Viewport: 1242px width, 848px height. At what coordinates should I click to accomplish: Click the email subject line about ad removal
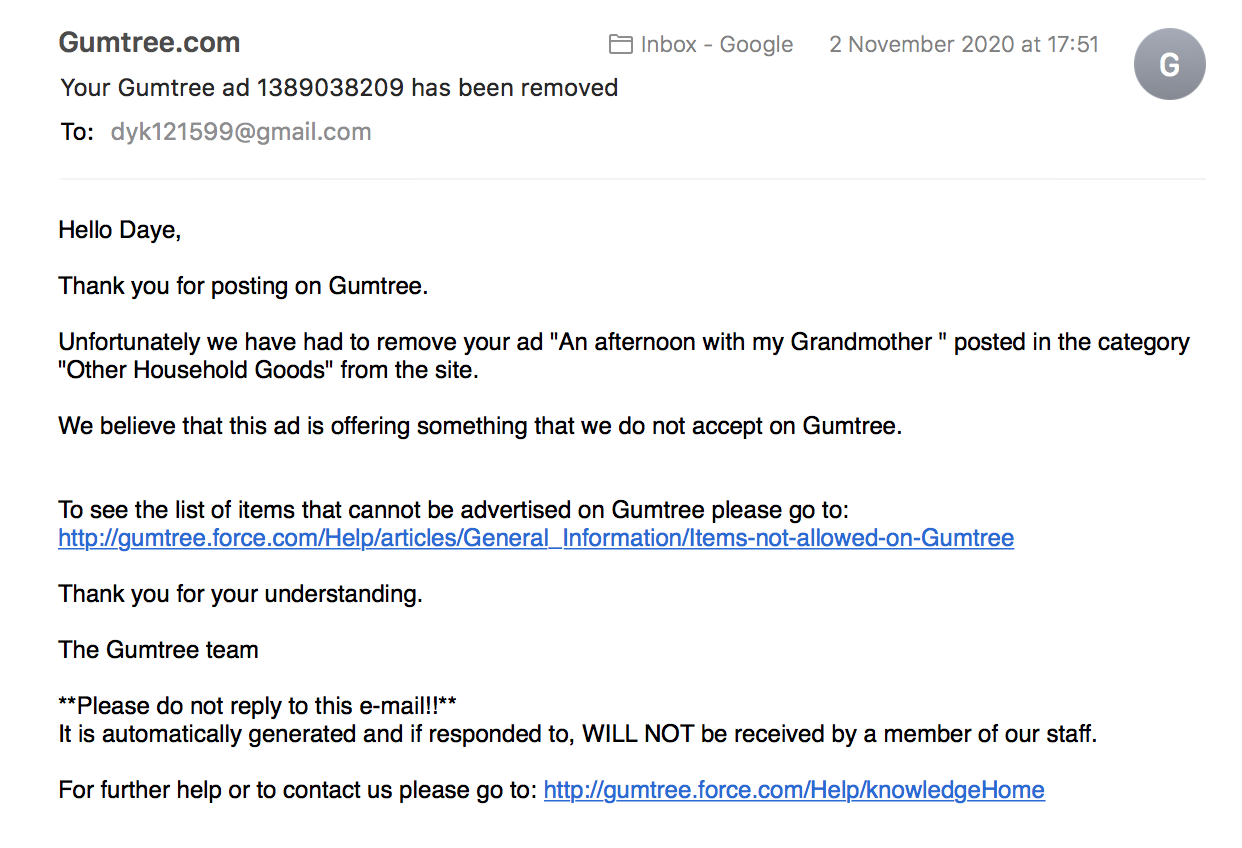(x=339, y=88)
